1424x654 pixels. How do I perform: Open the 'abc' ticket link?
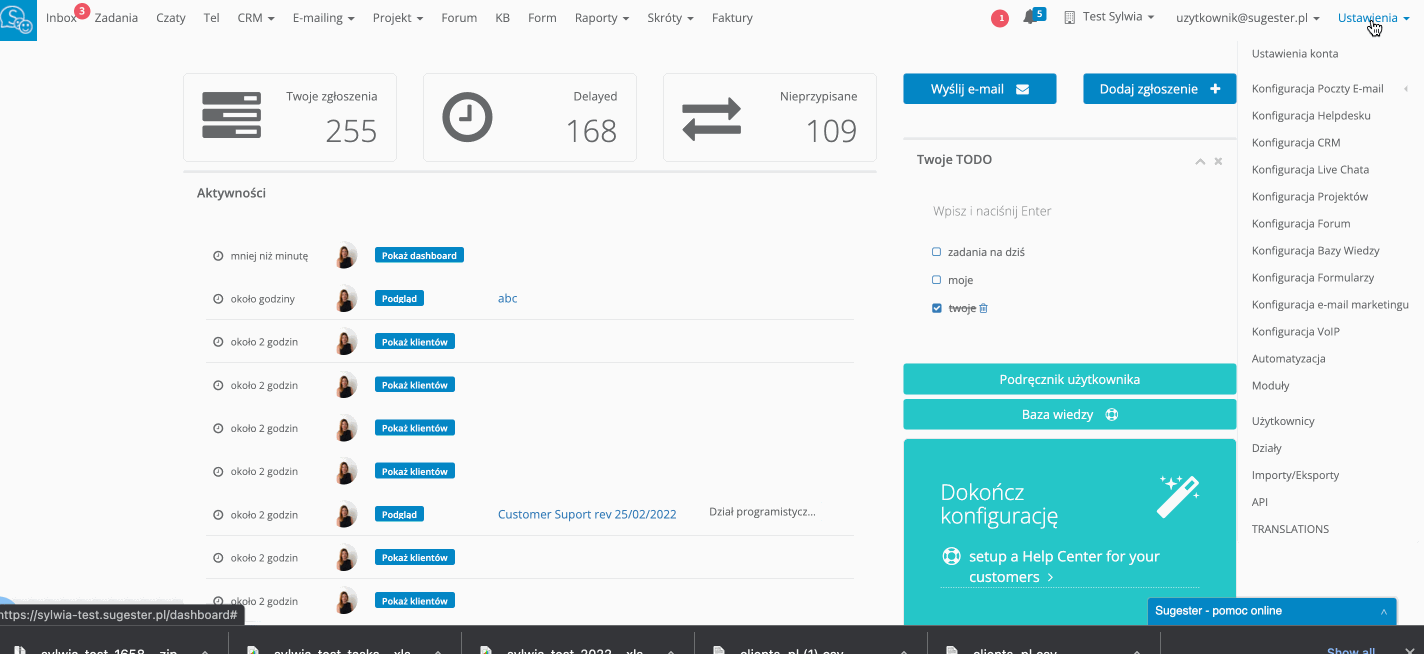click(x=508, y=298)
